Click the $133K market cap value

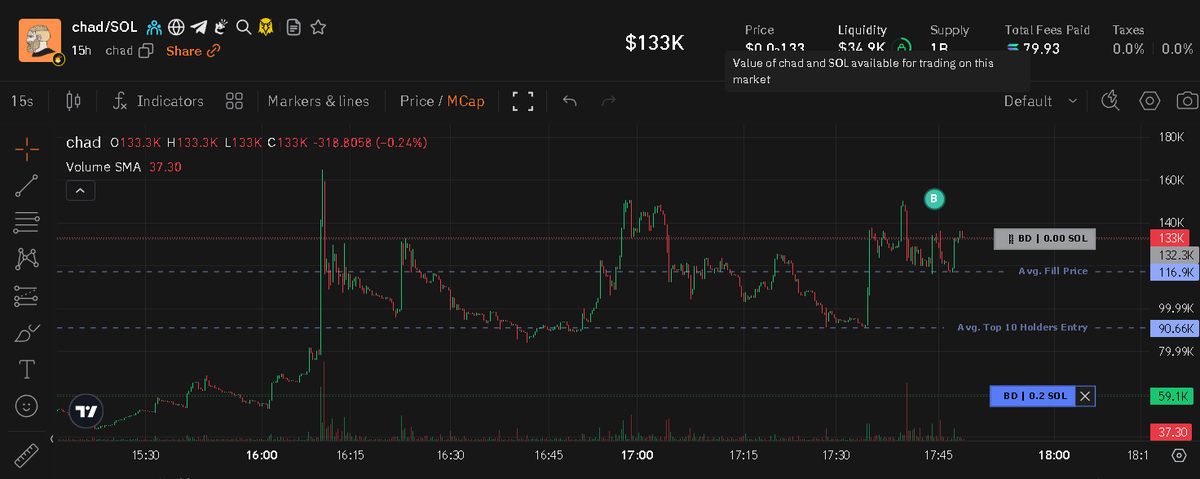pyautogui.click(x=654, y=42)
